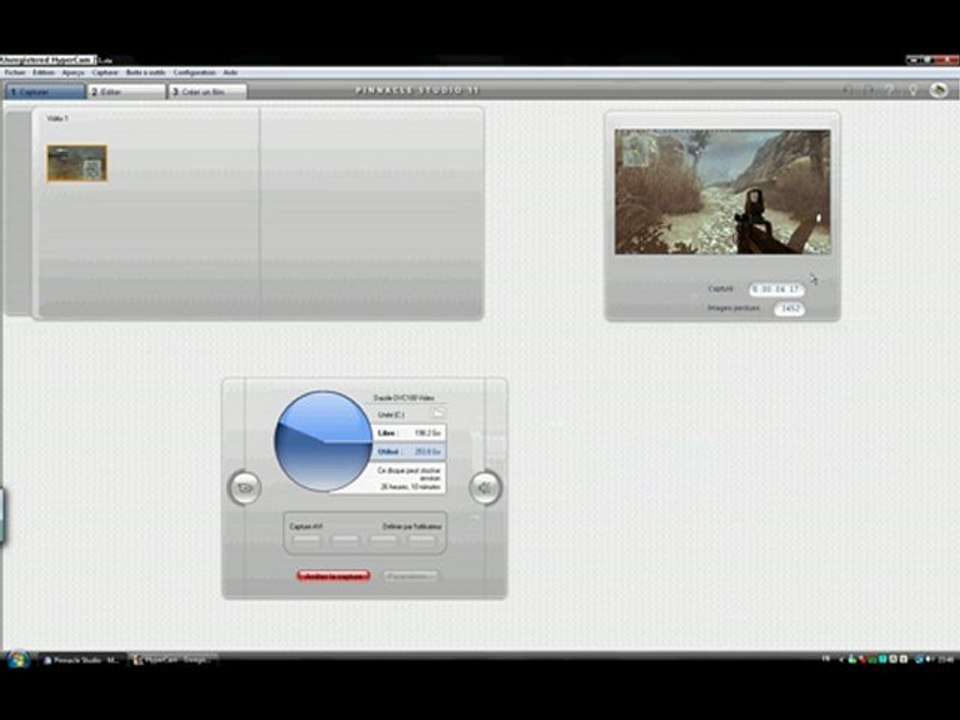Open the Fichier menu

(x=15, y=73)
